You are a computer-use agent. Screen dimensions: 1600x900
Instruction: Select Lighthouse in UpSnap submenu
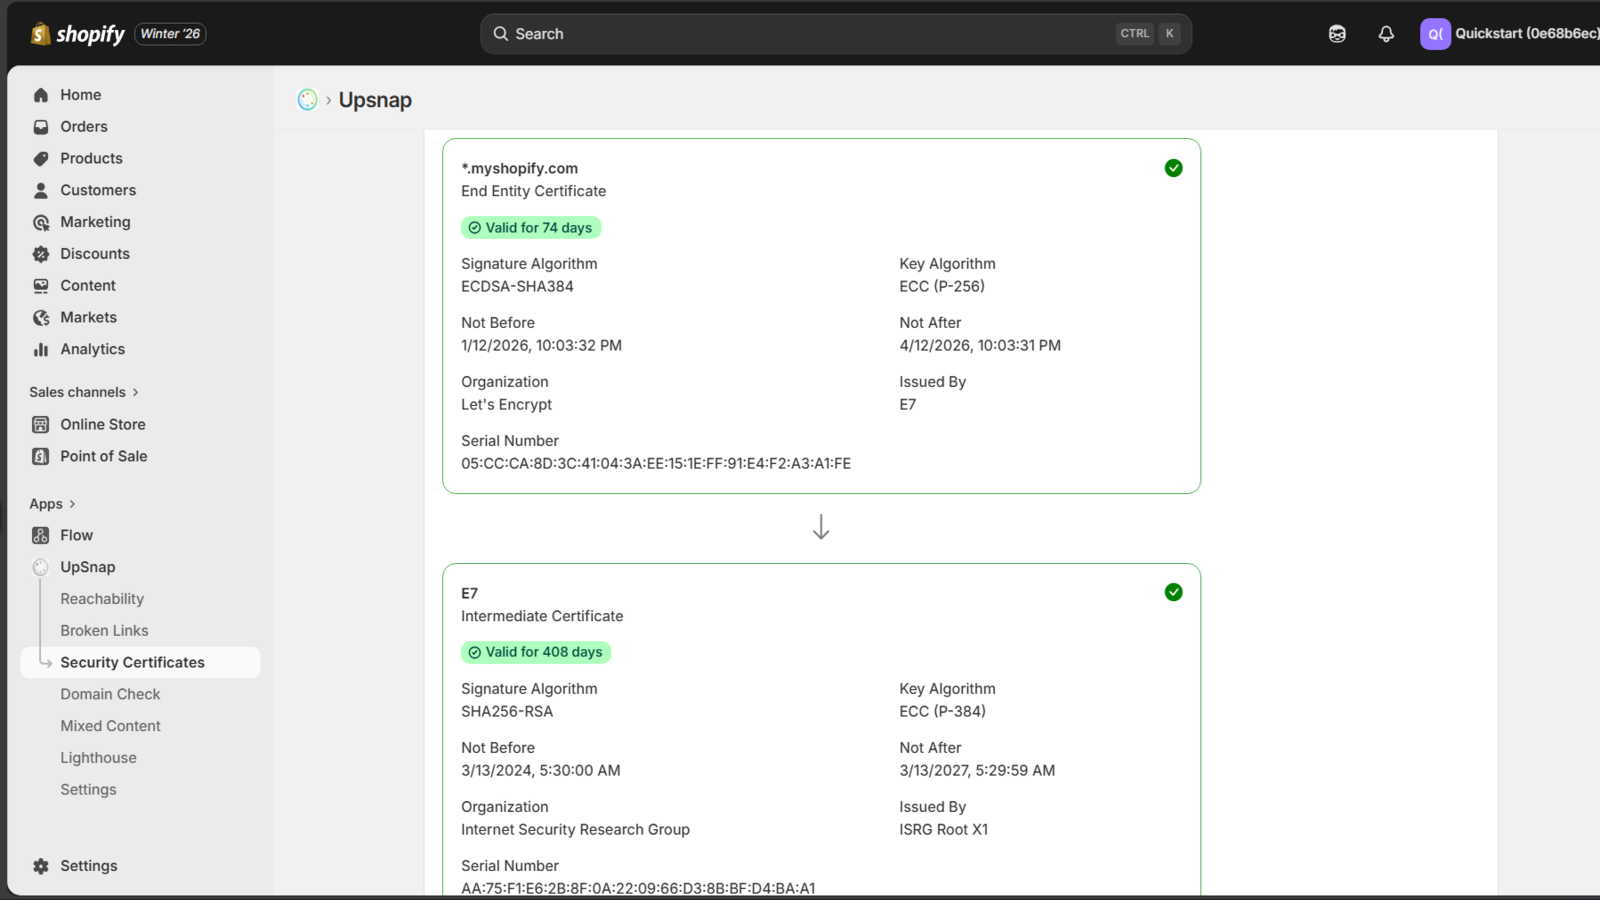coord(98,758)
